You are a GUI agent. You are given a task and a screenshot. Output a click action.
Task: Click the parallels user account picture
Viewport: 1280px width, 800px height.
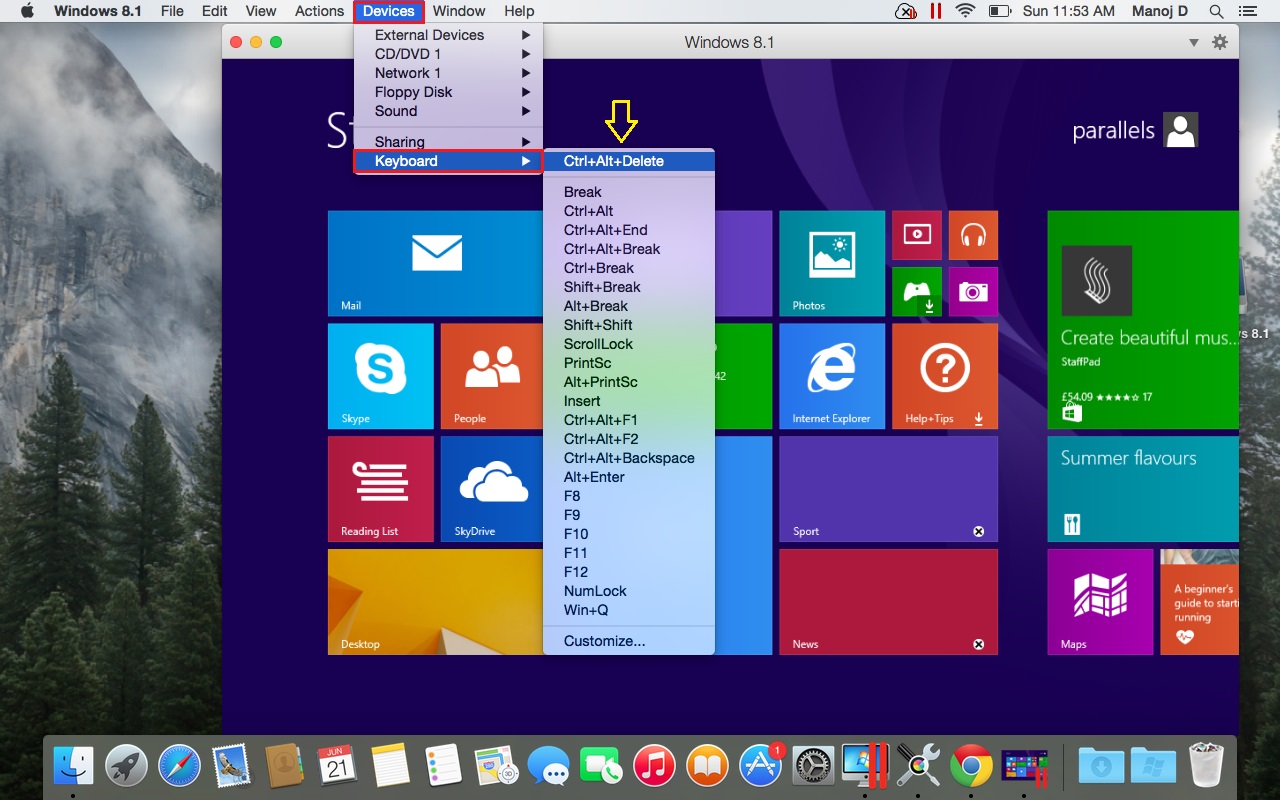[1181, 130]
